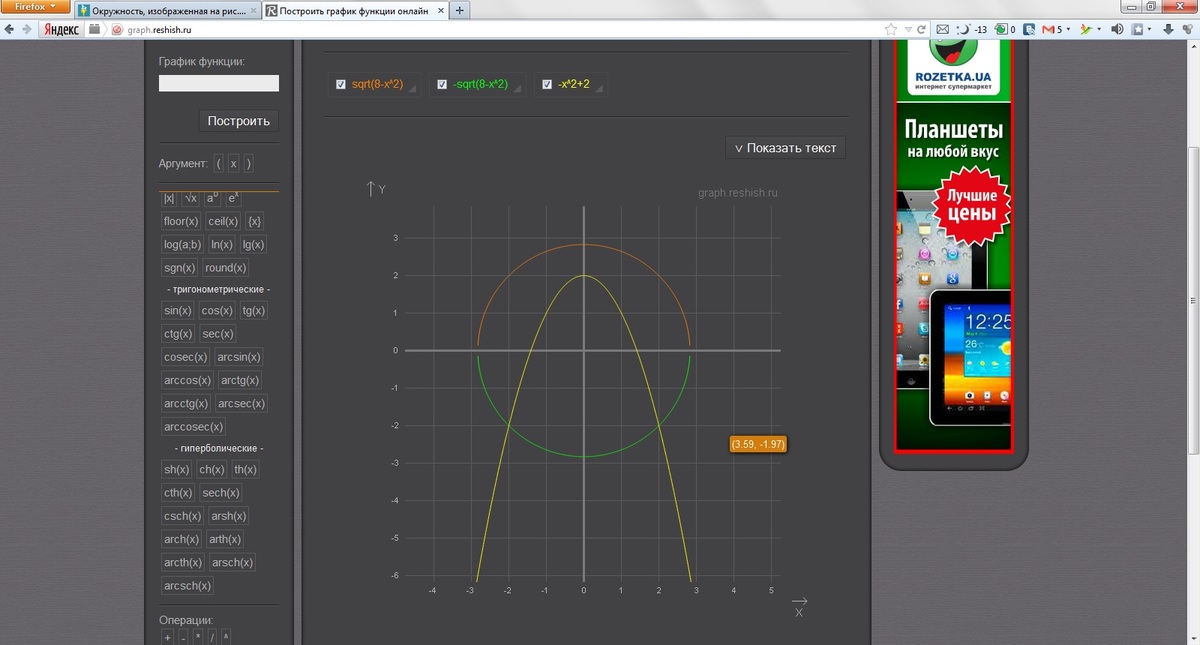
Task: Click the Яндекс button in the navigation bar
Action: pos(62,29)
